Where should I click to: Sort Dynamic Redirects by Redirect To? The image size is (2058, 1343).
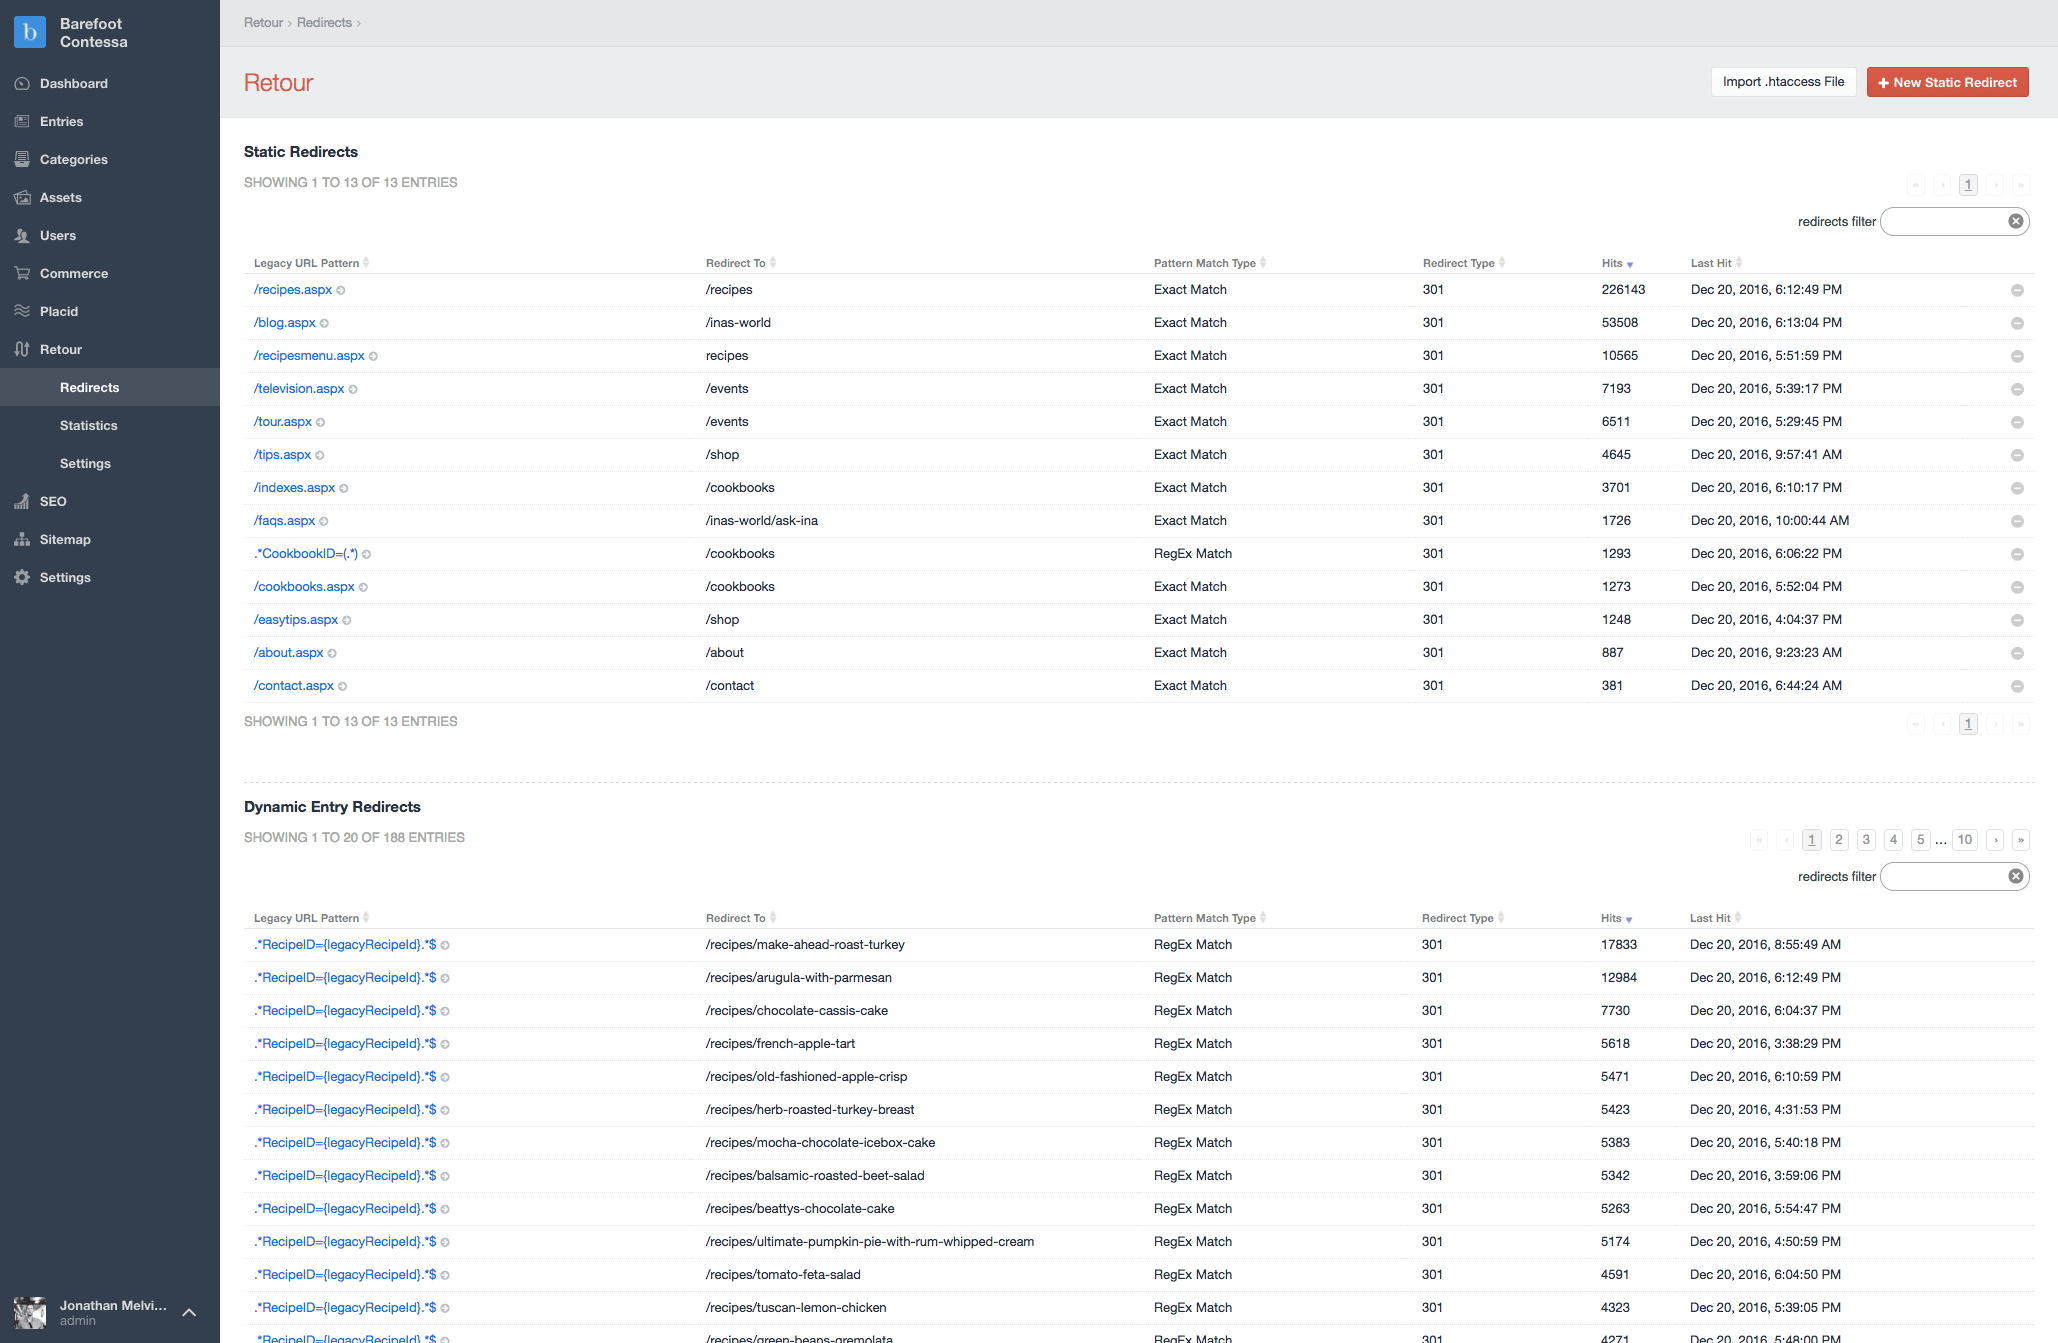(x=741, y=918)
